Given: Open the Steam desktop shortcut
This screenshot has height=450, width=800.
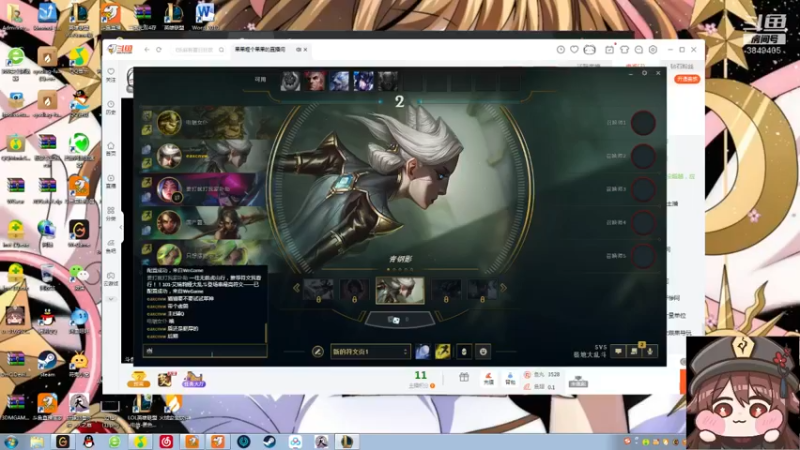Looking at the screenshot, I should (x=47, y=363).
